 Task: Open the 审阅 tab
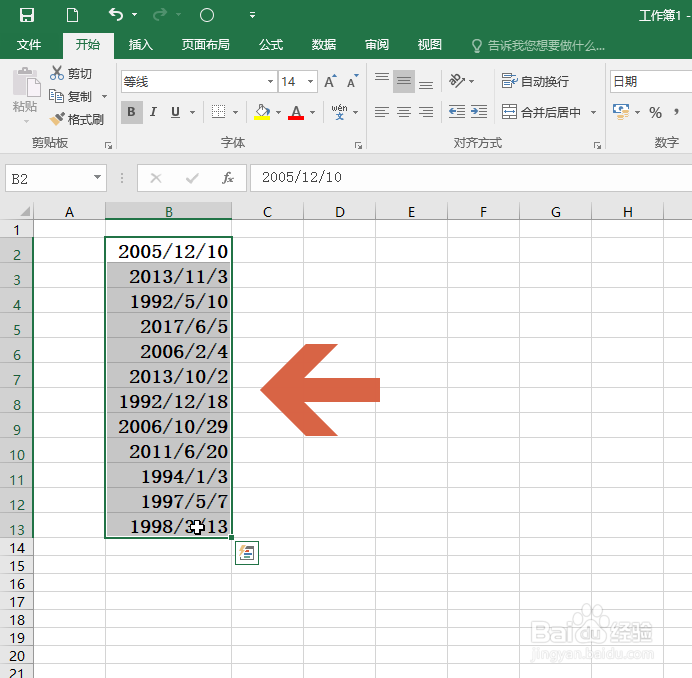click(377, 45)
